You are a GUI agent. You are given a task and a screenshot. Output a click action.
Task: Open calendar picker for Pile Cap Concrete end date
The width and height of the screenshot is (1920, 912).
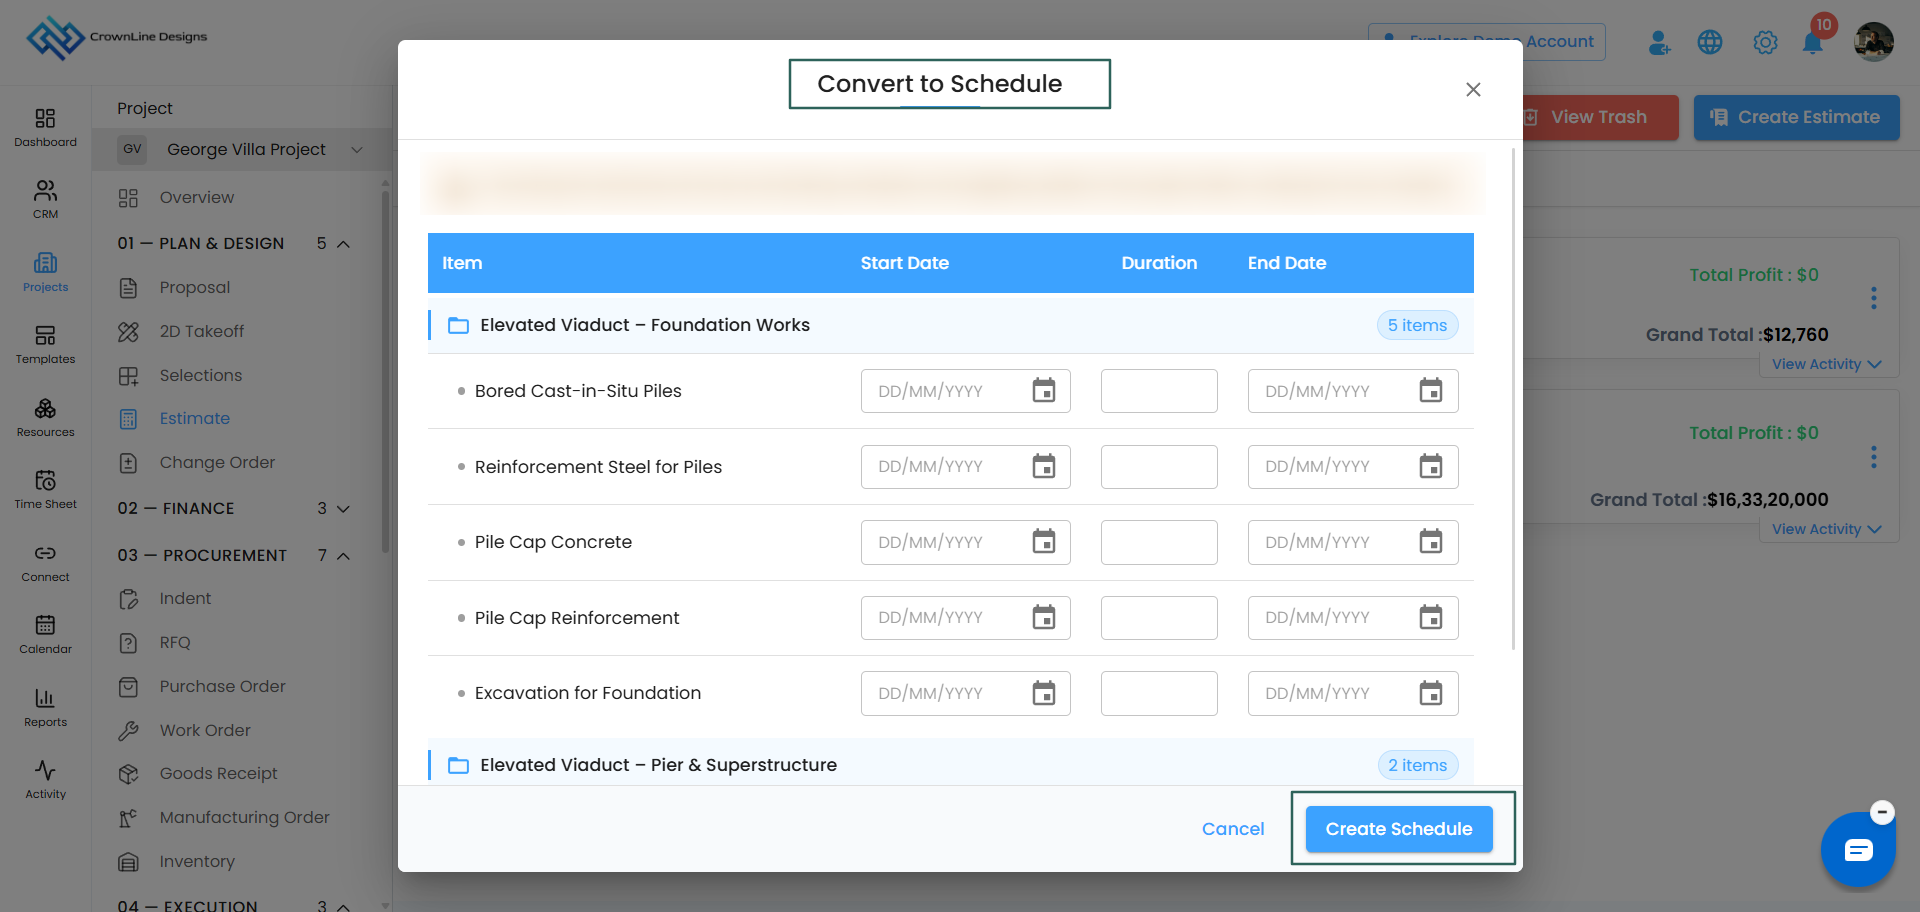pos(1431,542)
